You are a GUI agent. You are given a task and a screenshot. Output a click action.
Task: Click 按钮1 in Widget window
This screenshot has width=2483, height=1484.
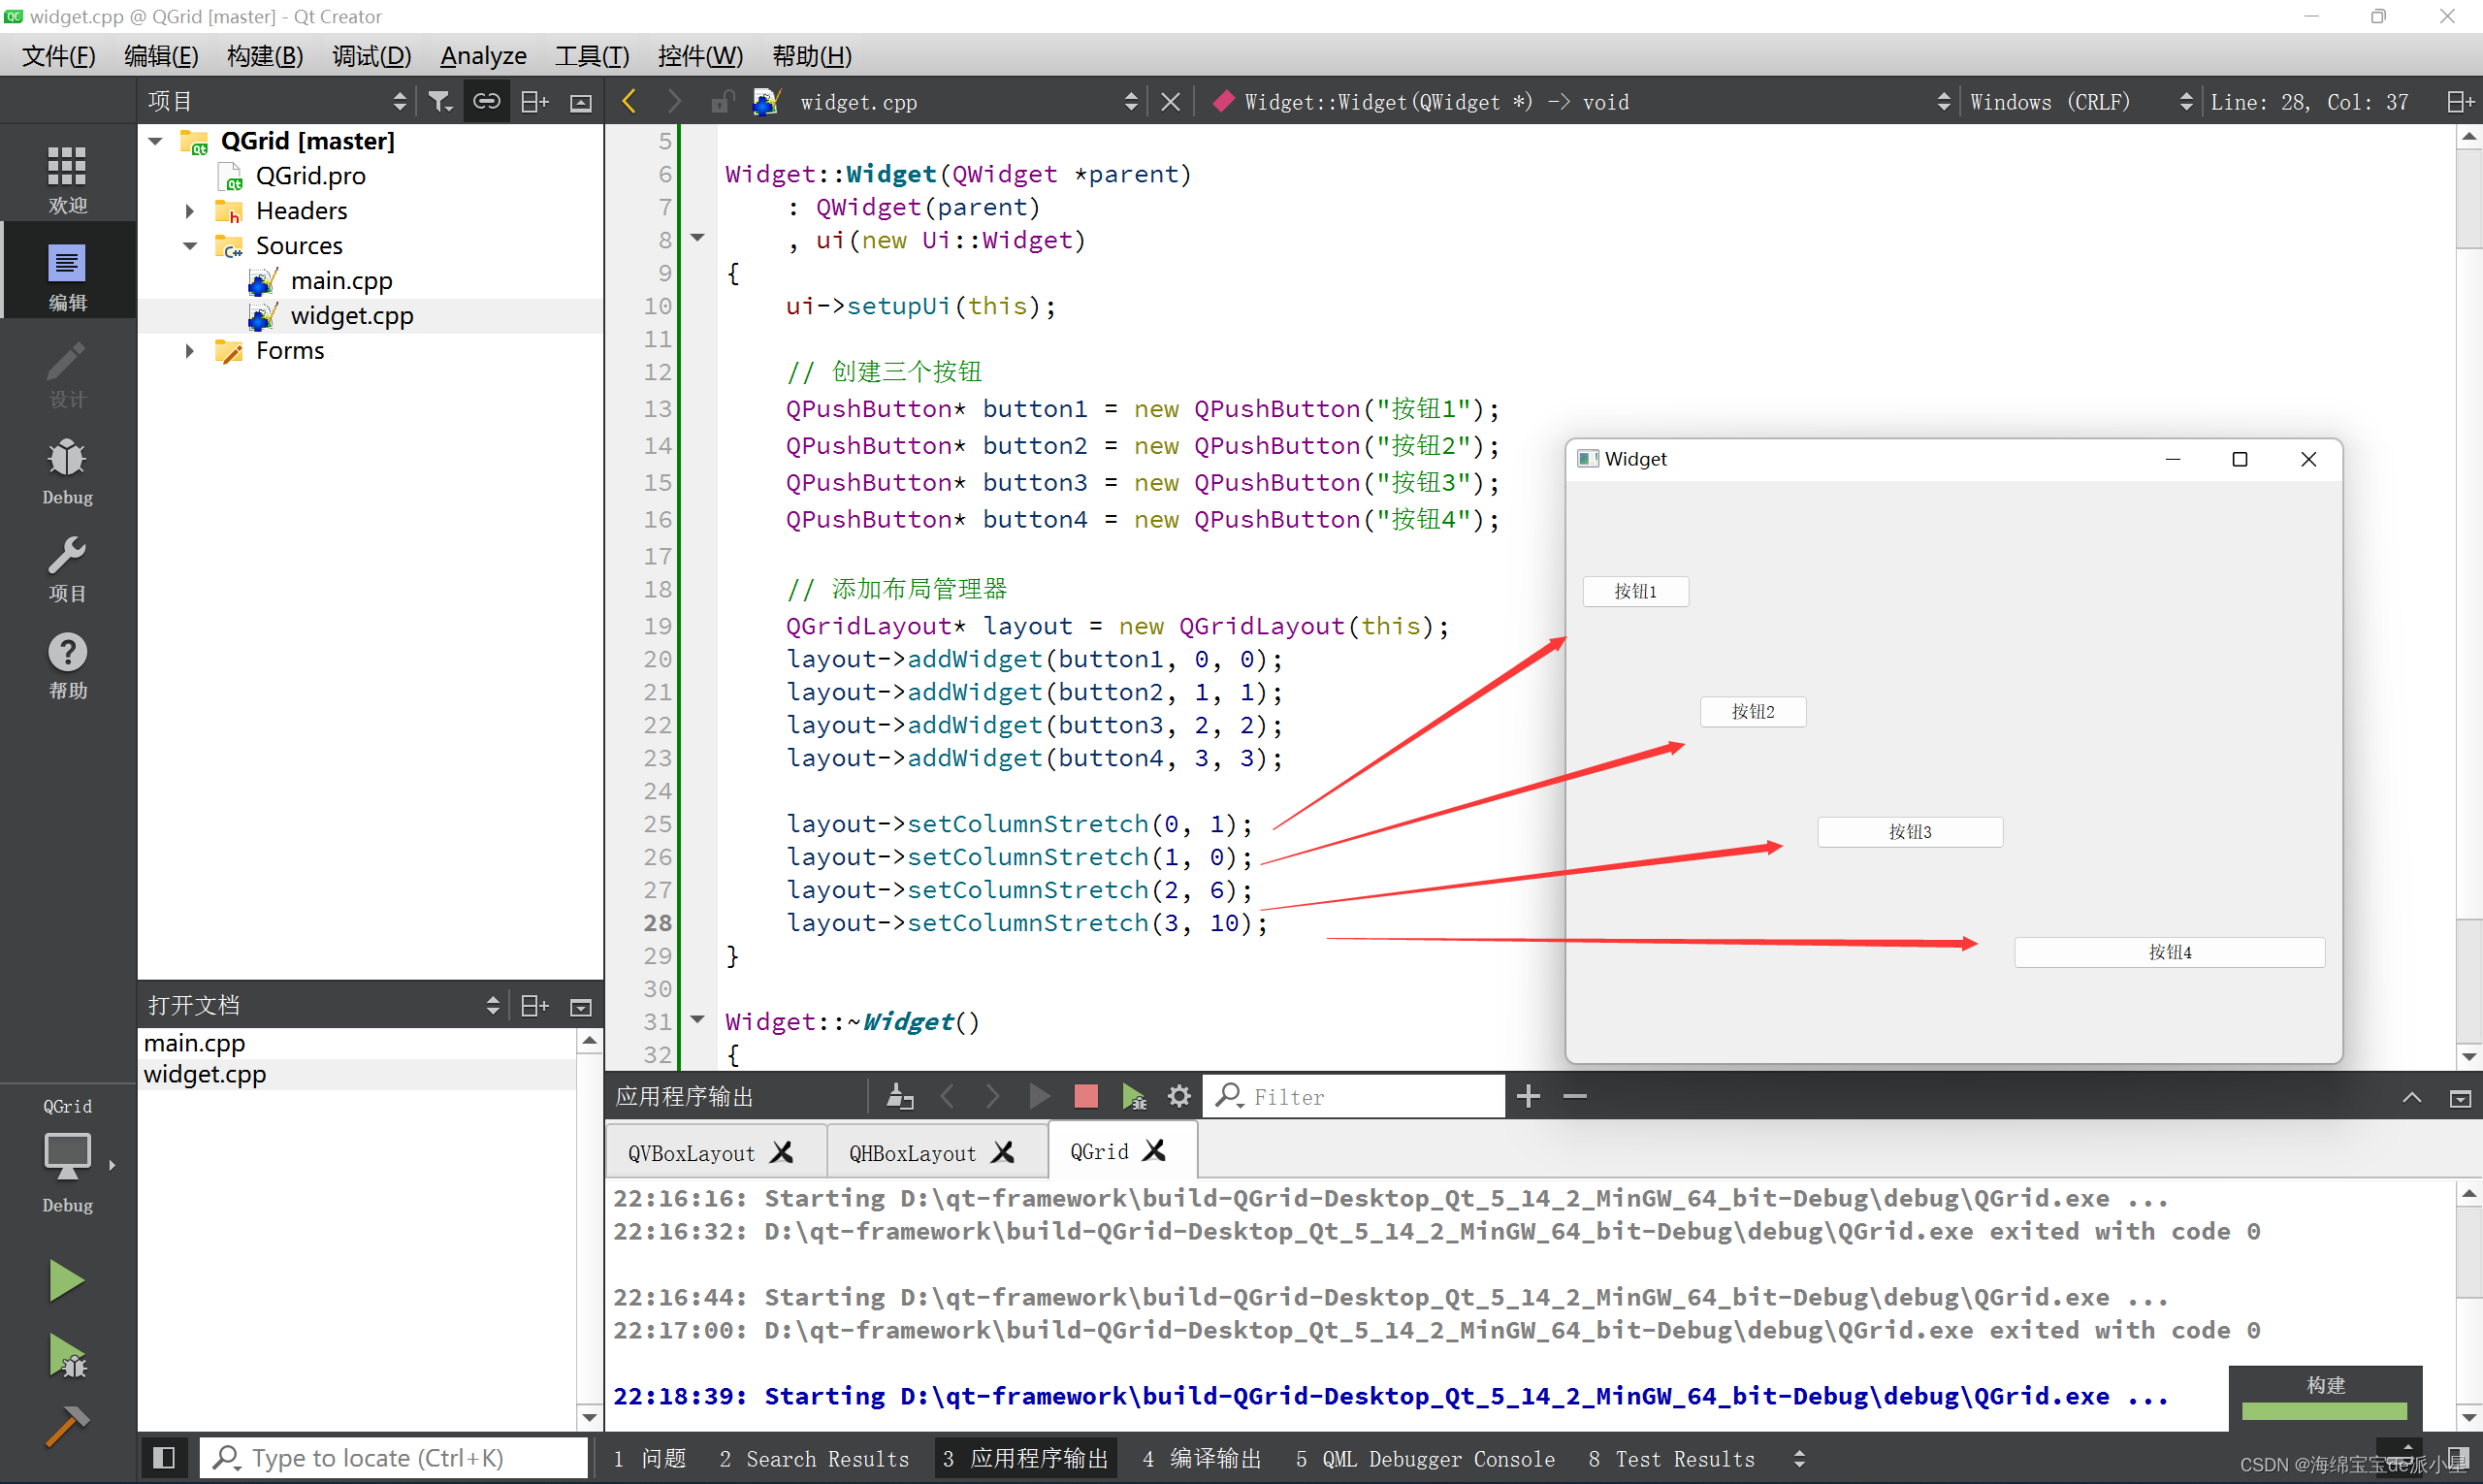click(x=1635, y=591)
